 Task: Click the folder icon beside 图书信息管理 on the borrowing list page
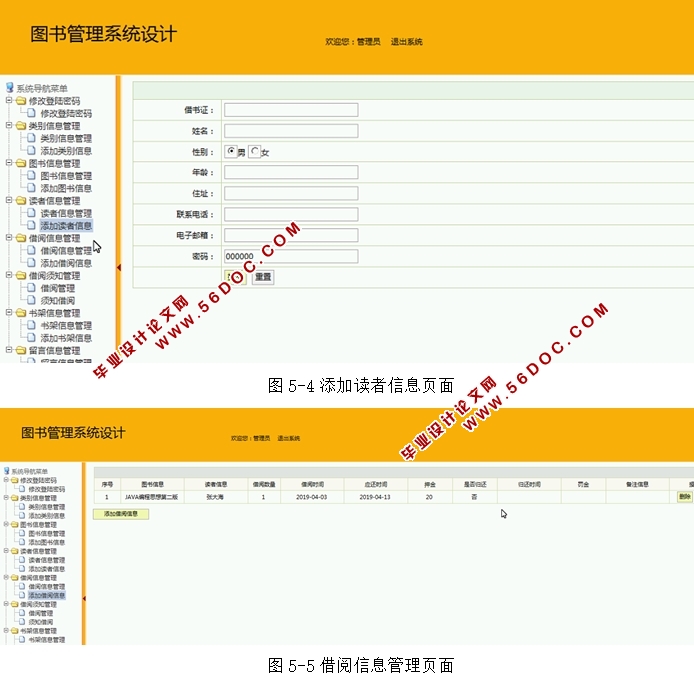coord(14,524)
